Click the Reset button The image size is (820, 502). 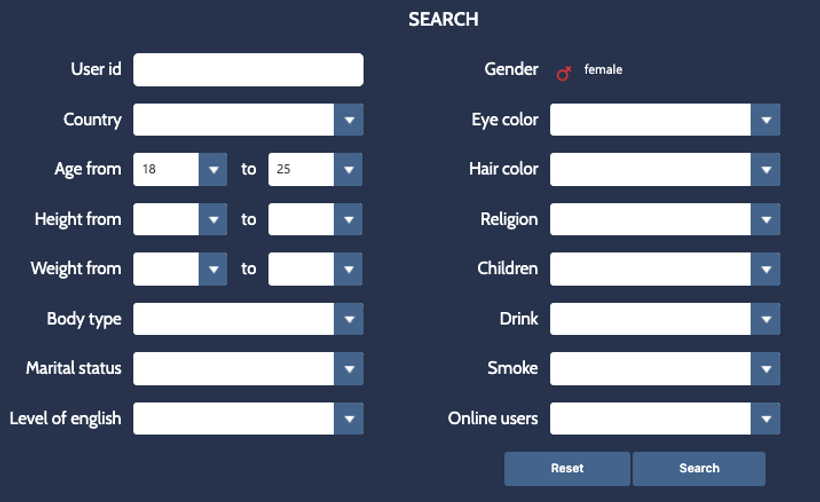[x=567, y=469]
